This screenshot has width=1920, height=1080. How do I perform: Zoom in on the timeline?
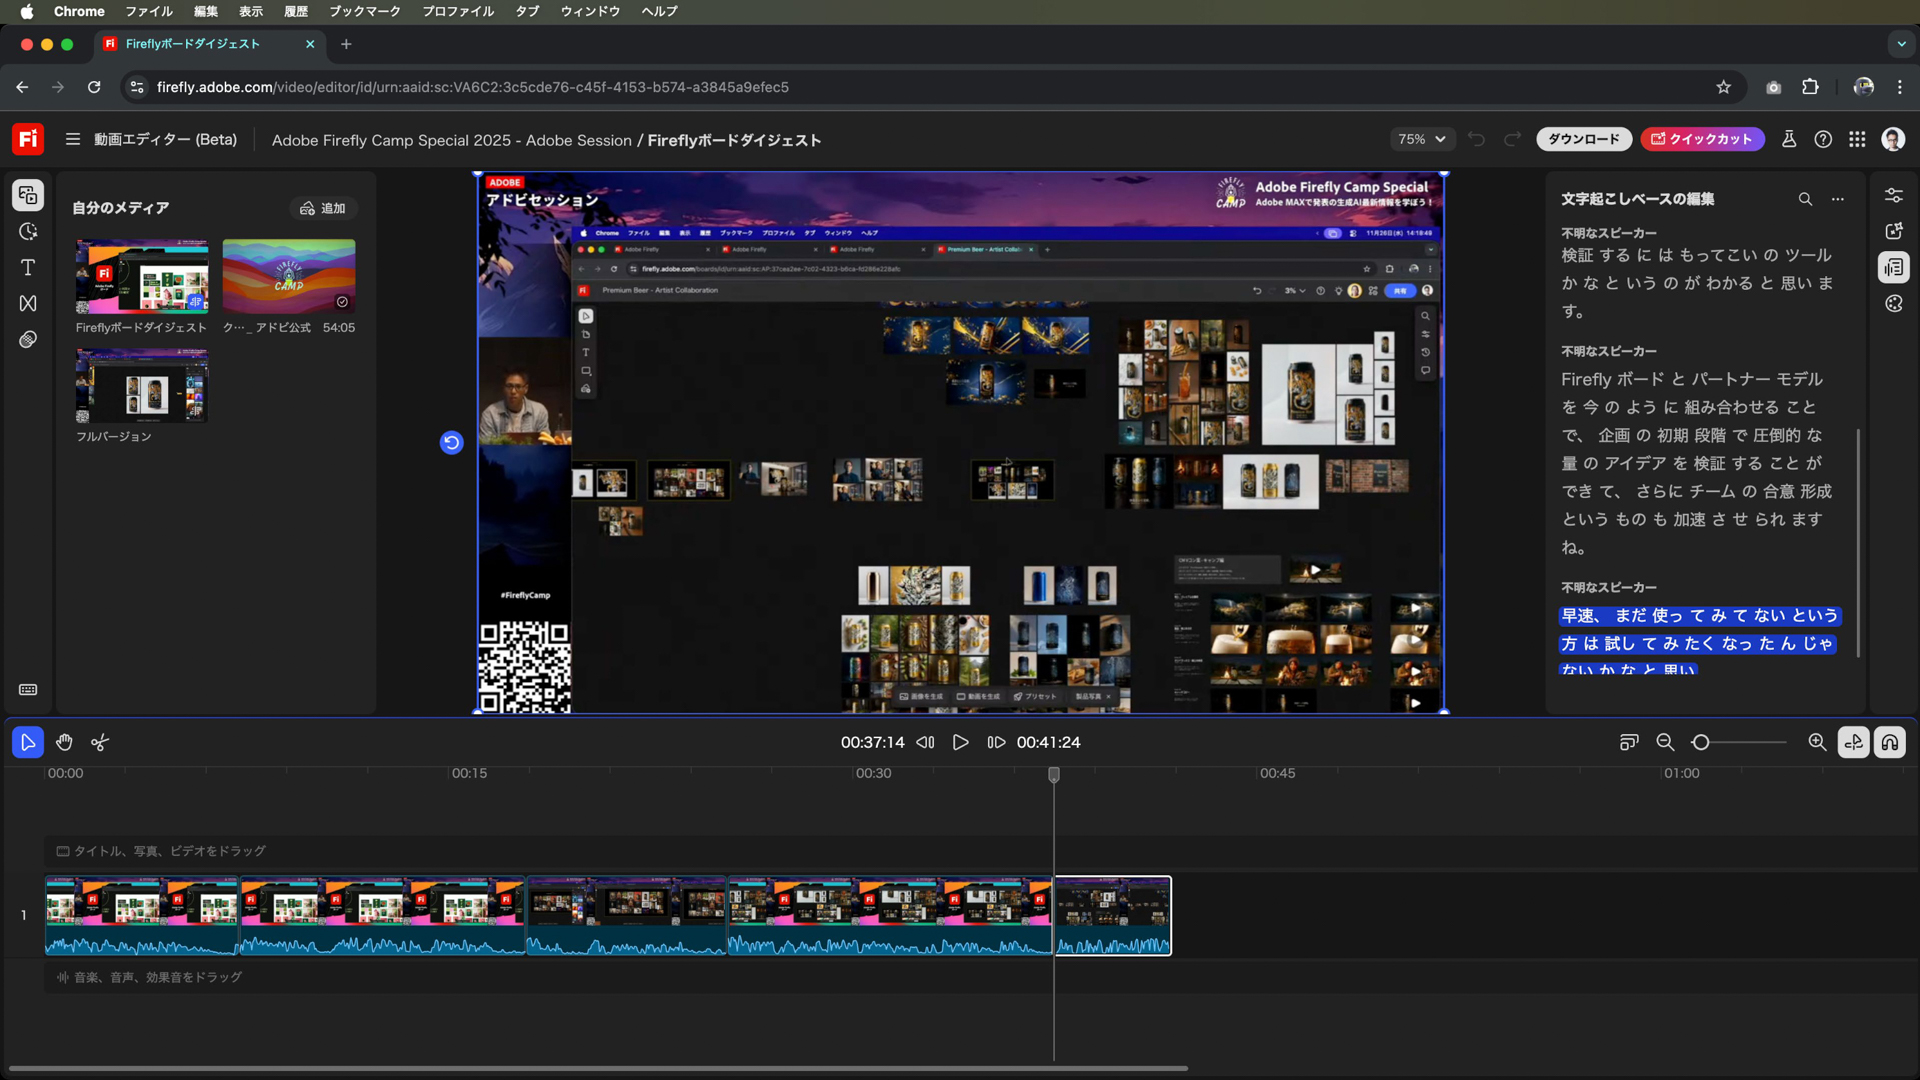click(x=1817, y=742)
